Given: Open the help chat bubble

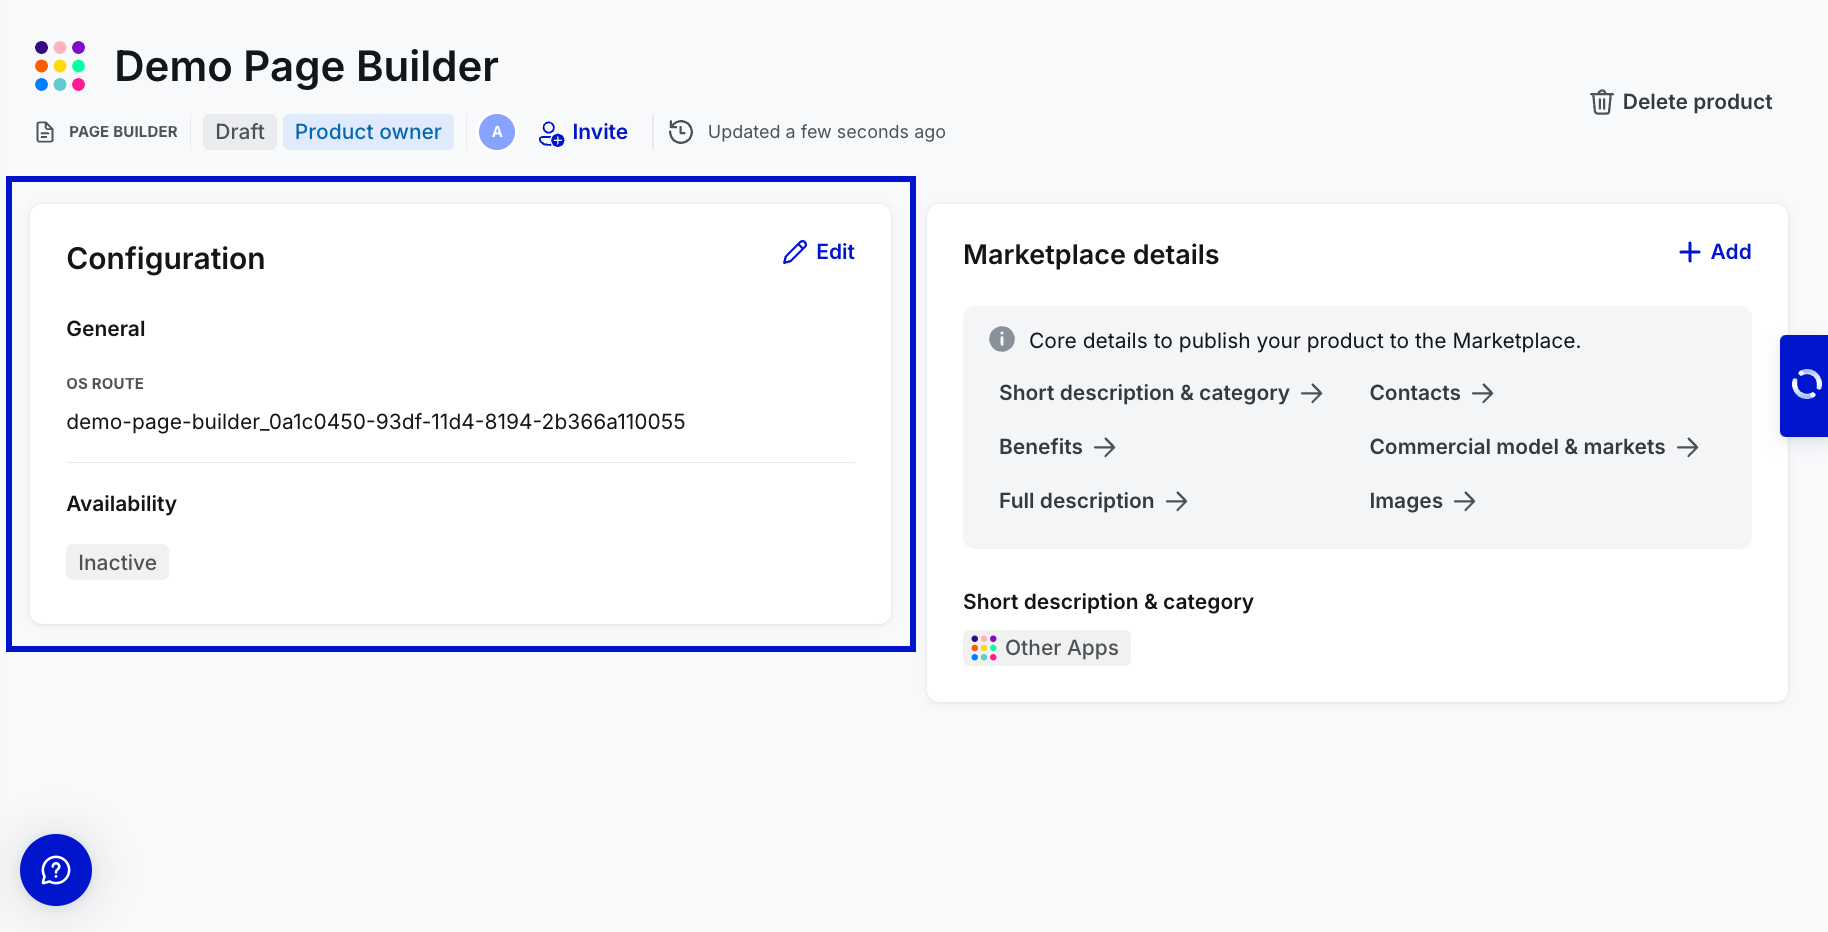Looking at the screenshot, I should pyautogui.click(x=56, y=870).
